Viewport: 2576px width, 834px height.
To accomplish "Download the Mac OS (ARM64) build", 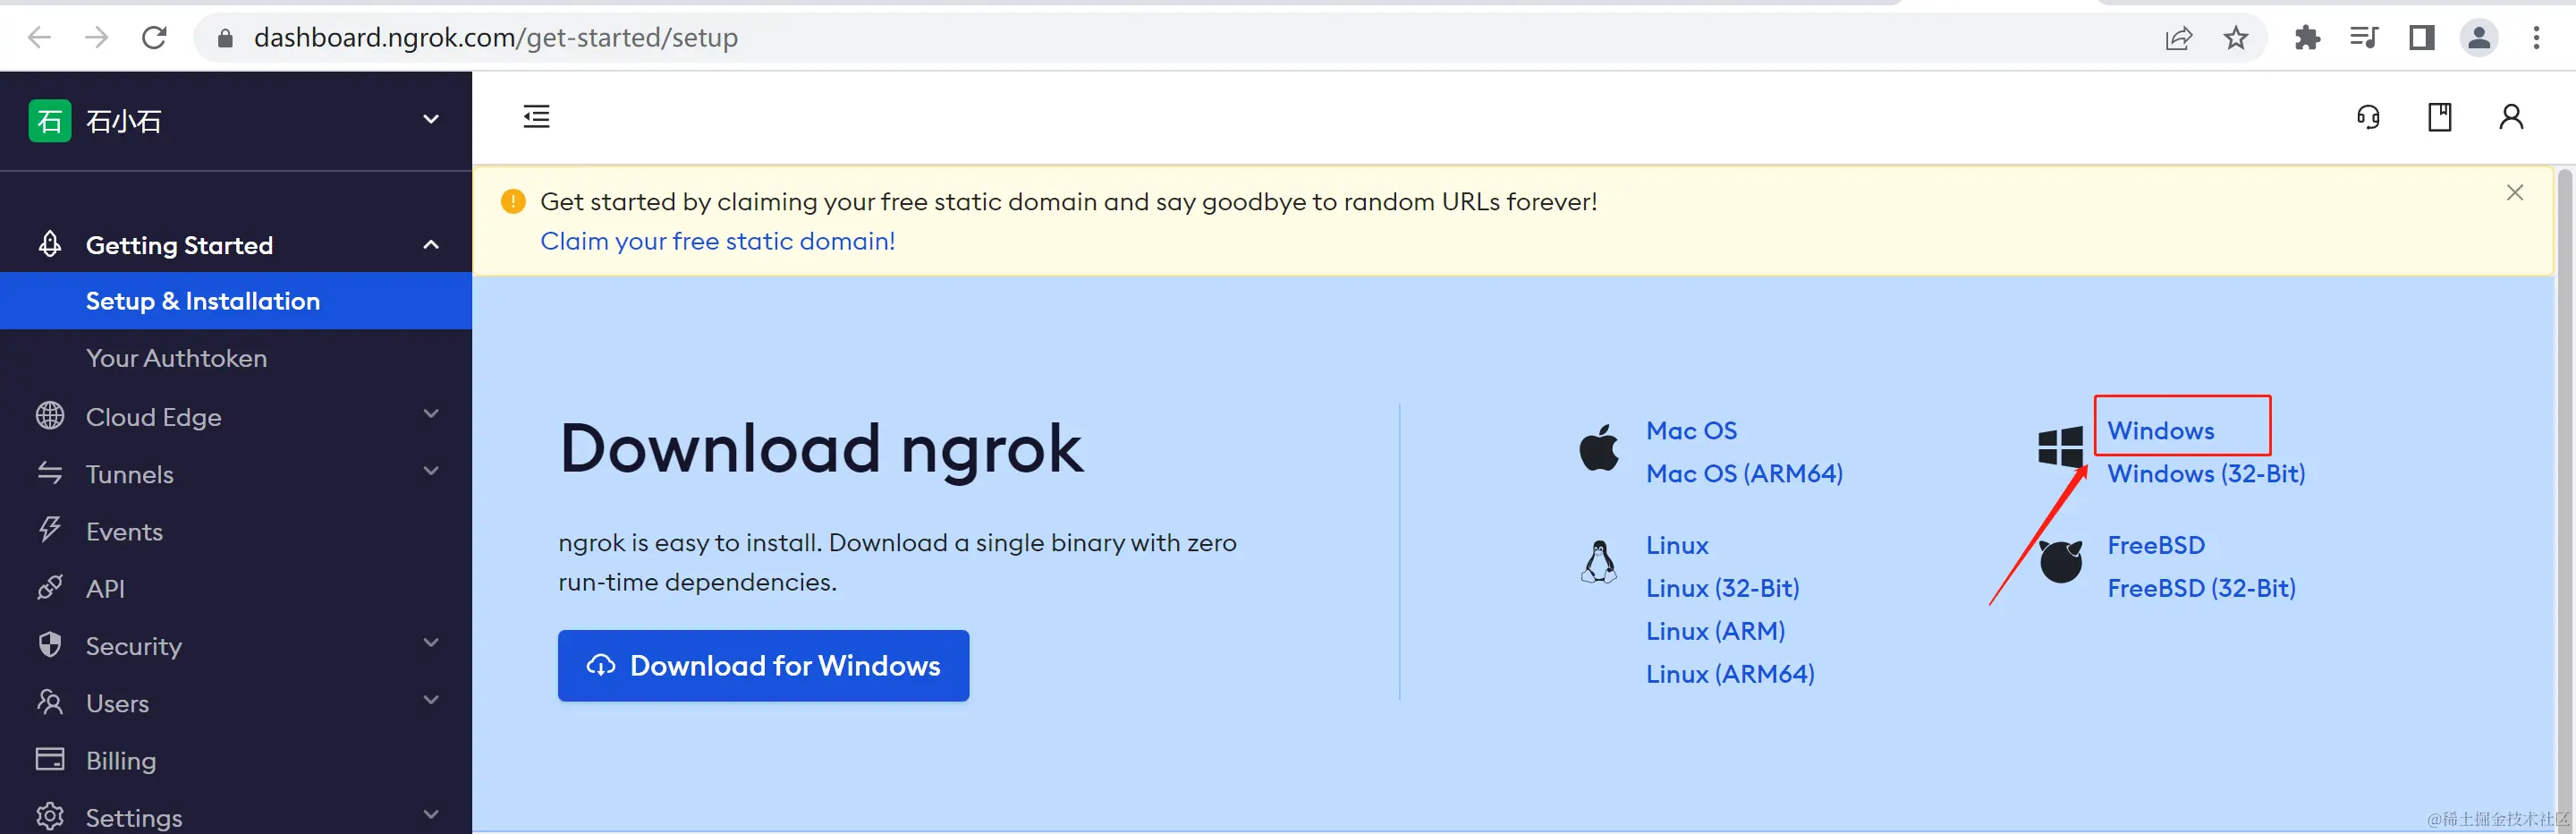I will click(x=1744, y=473).
